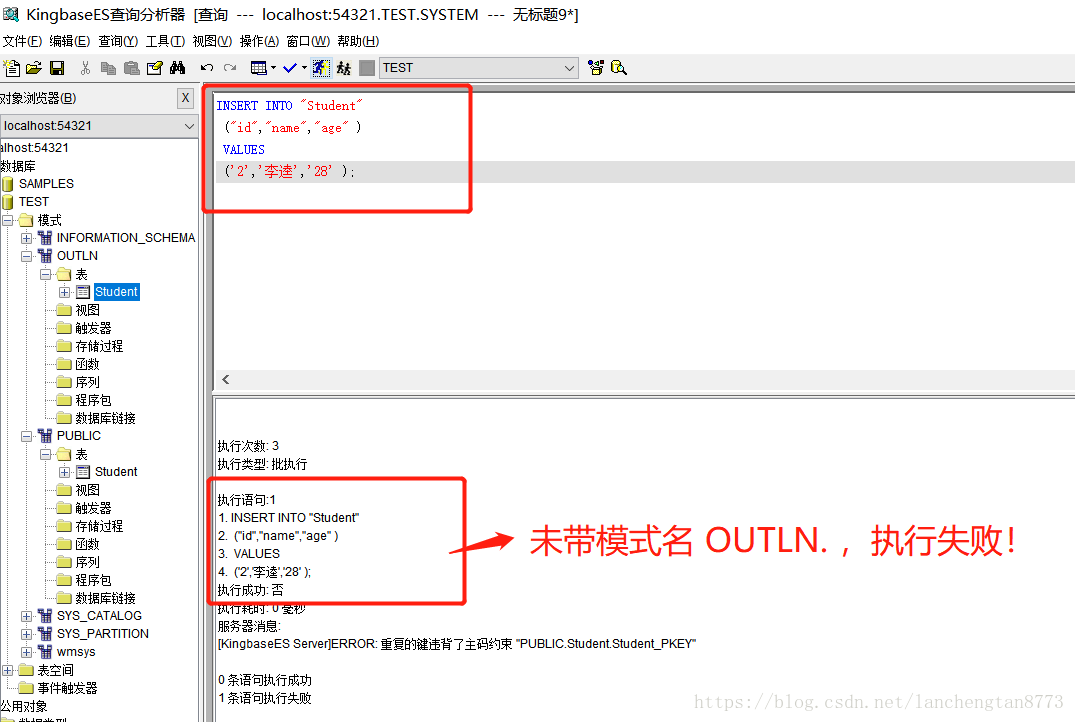The width and height of the screenshot is (1075, 722).
Task: Expand the INFORMATION_SCHEMA schema
Action: [x=26, y=238]
